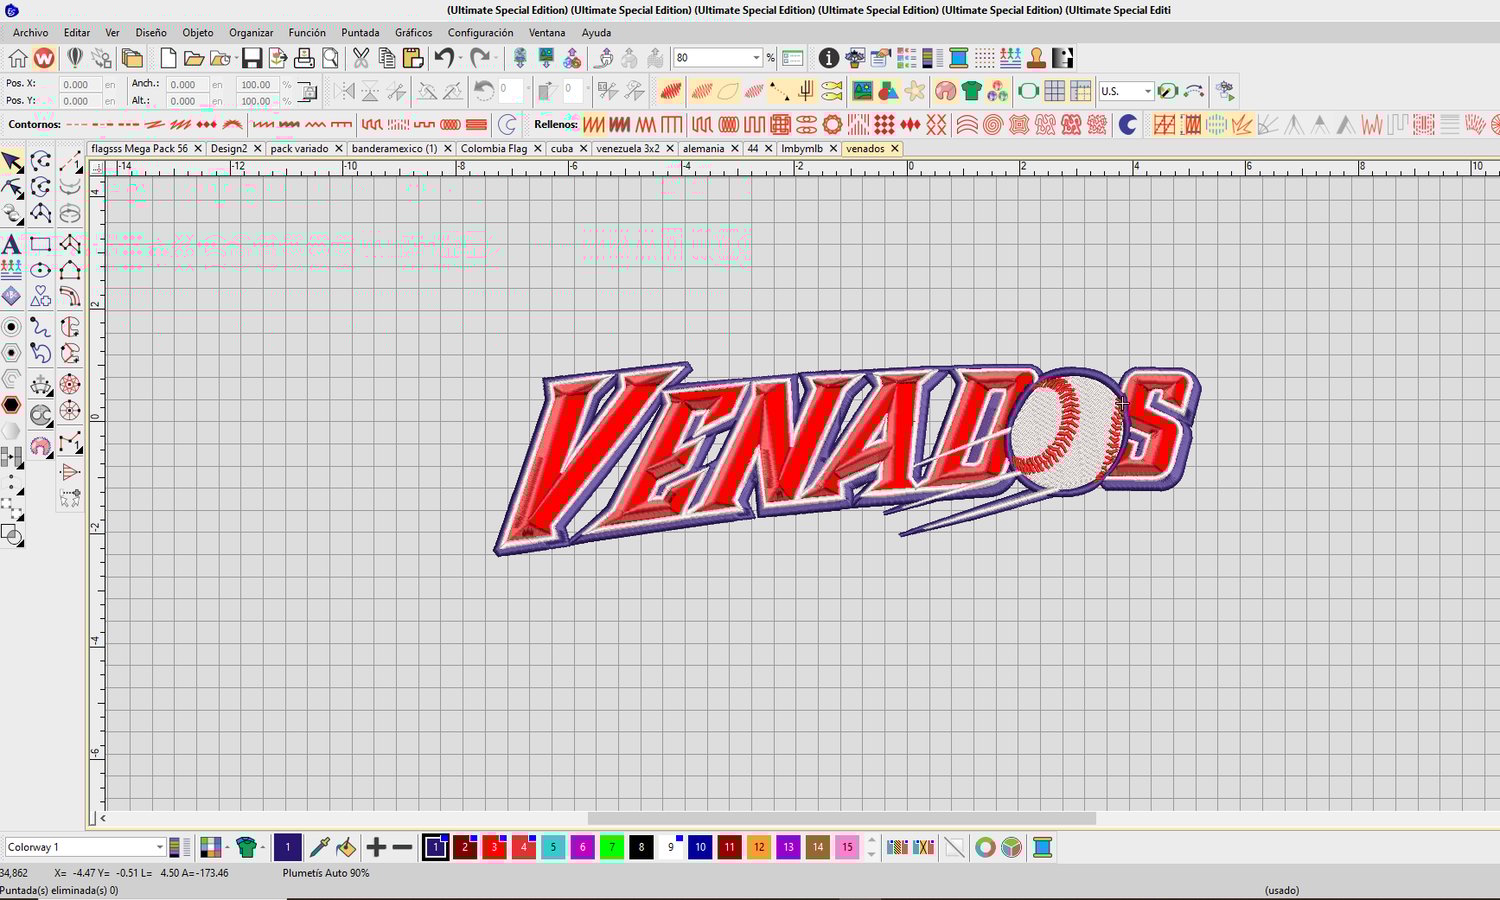Click the Print printer icon
This screenshot has height=900, width=1500.
tap(304, 58)
